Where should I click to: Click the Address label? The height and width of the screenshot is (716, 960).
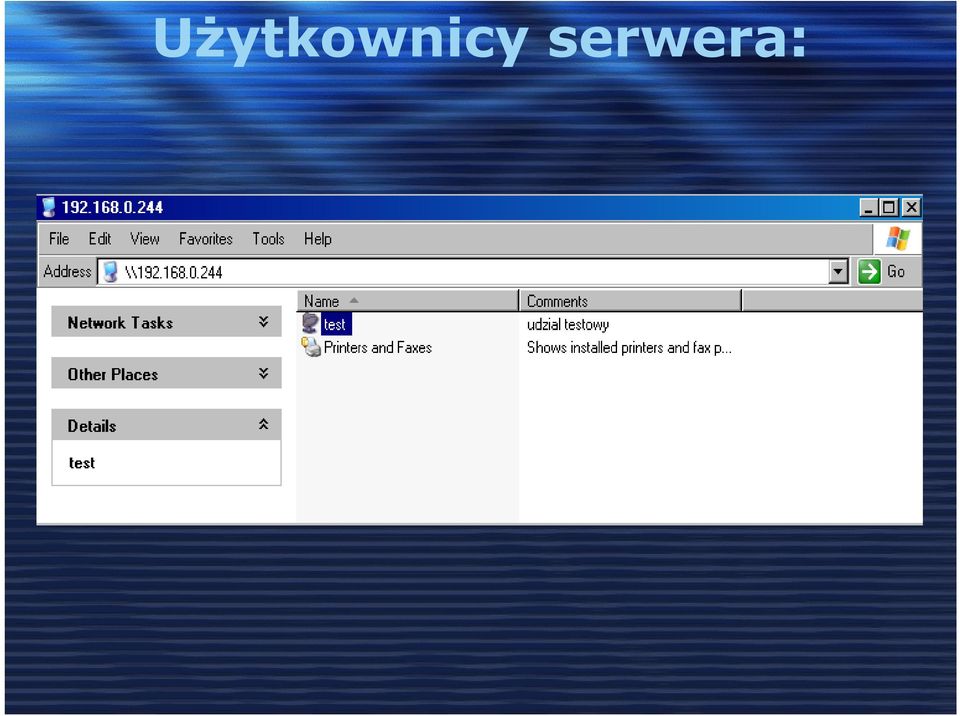point(67,271)
